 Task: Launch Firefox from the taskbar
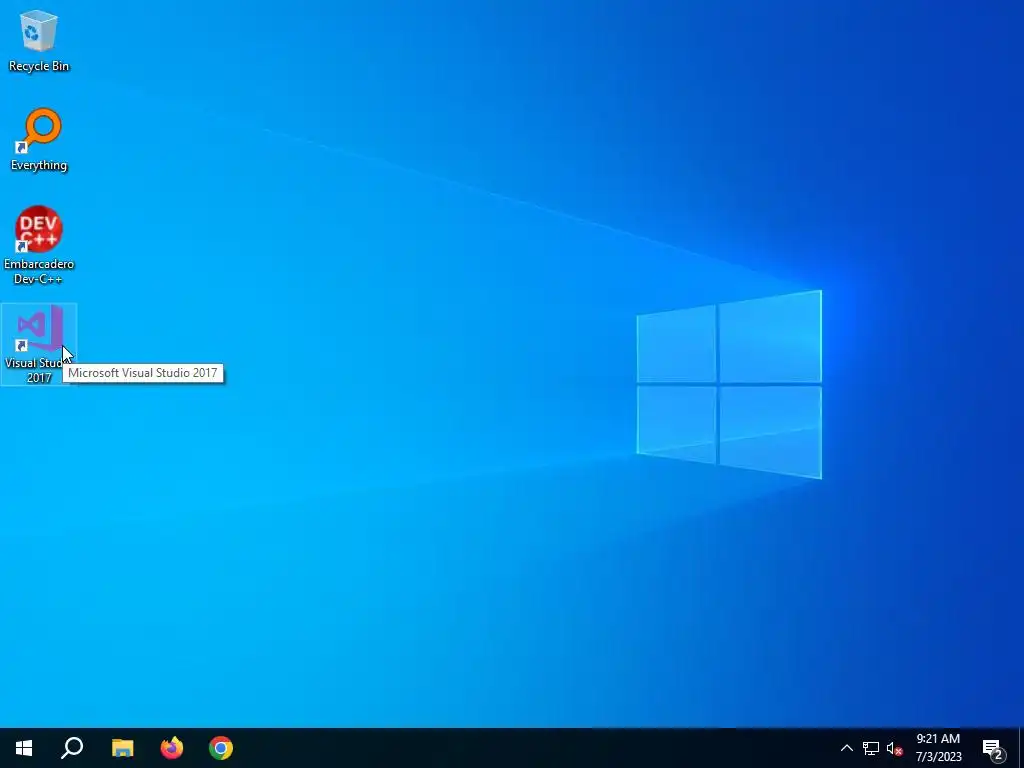(x=172, y=748)
